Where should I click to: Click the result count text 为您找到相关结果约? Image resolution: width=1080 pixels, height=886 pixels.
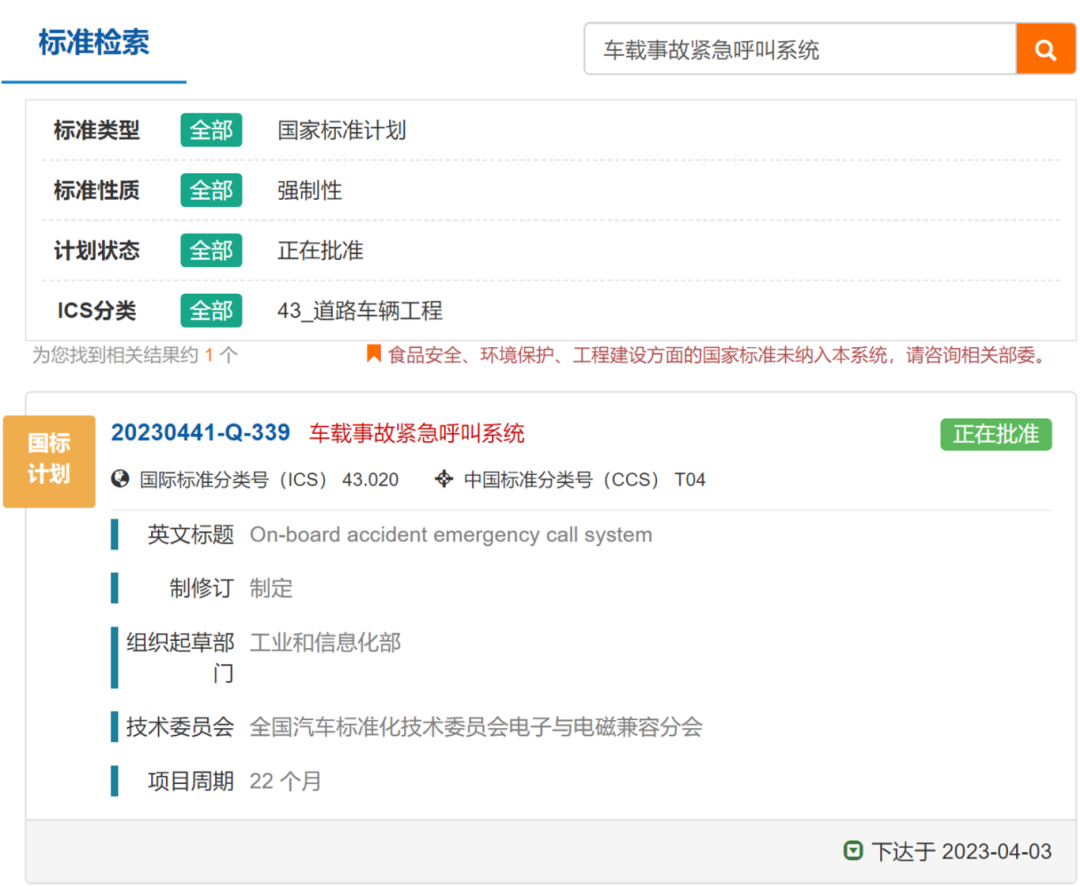click(115, 355)
